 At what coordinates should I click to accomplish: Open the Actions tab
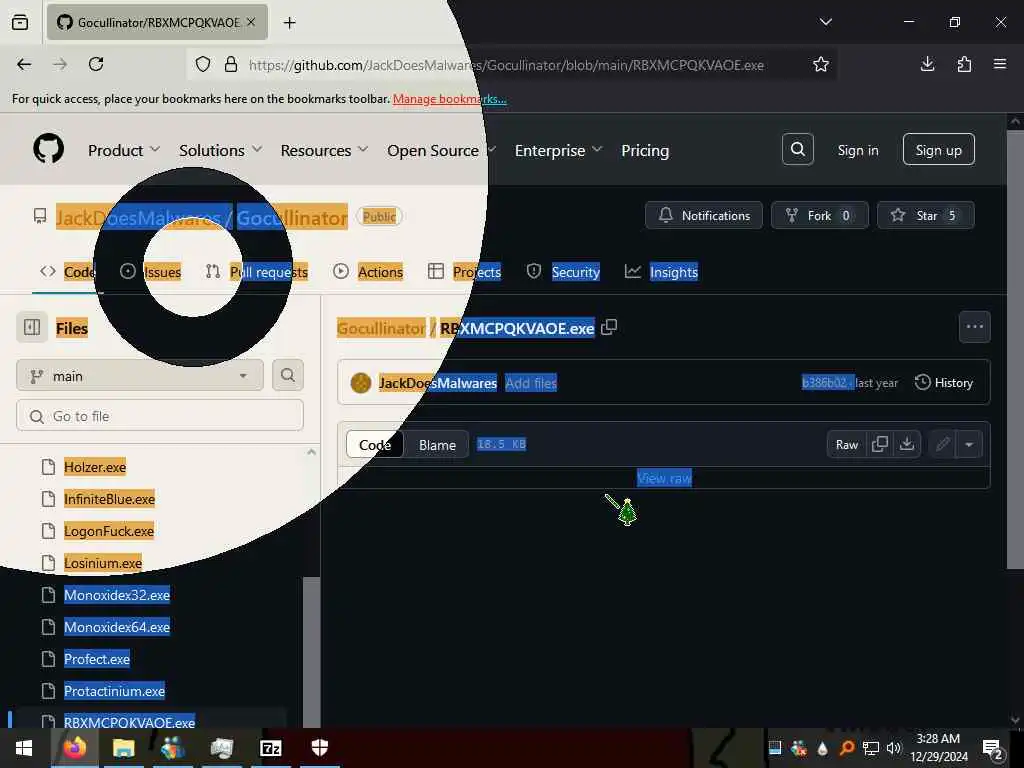click(368, 272)
